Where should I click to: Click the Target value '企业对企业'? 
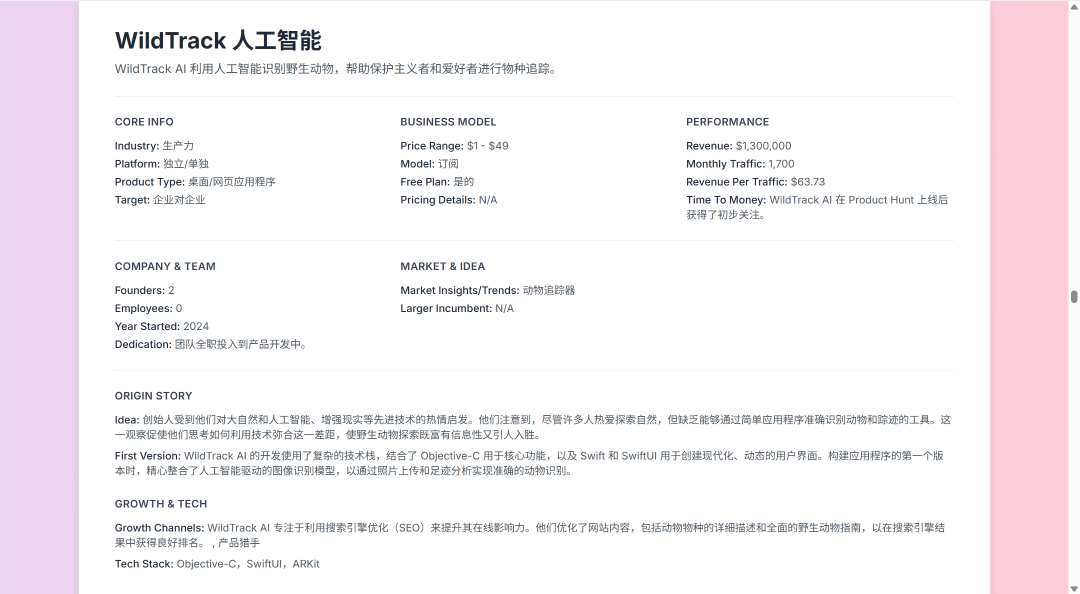point(179,200)
